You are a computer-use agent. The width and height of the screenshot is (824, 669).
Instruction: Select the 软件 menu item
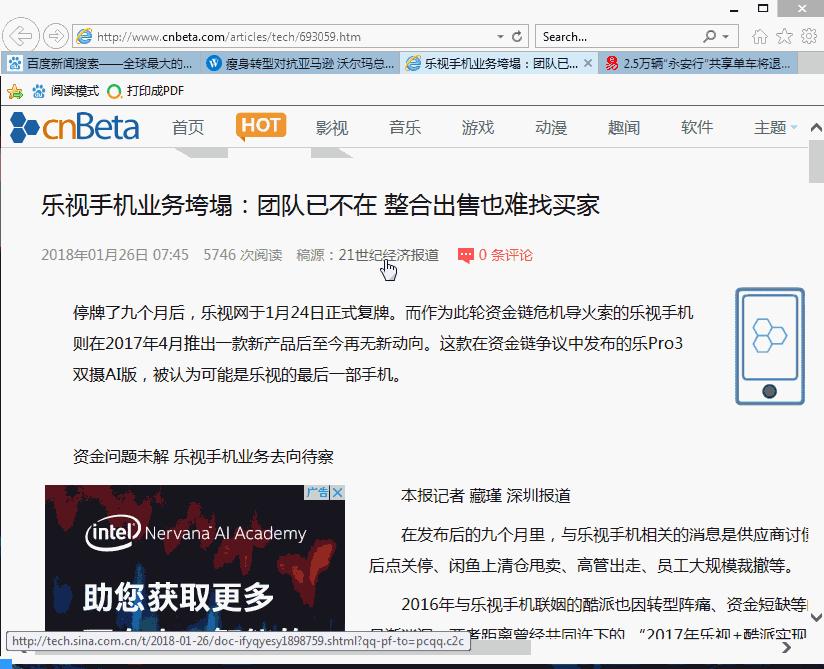coord(697,127)
